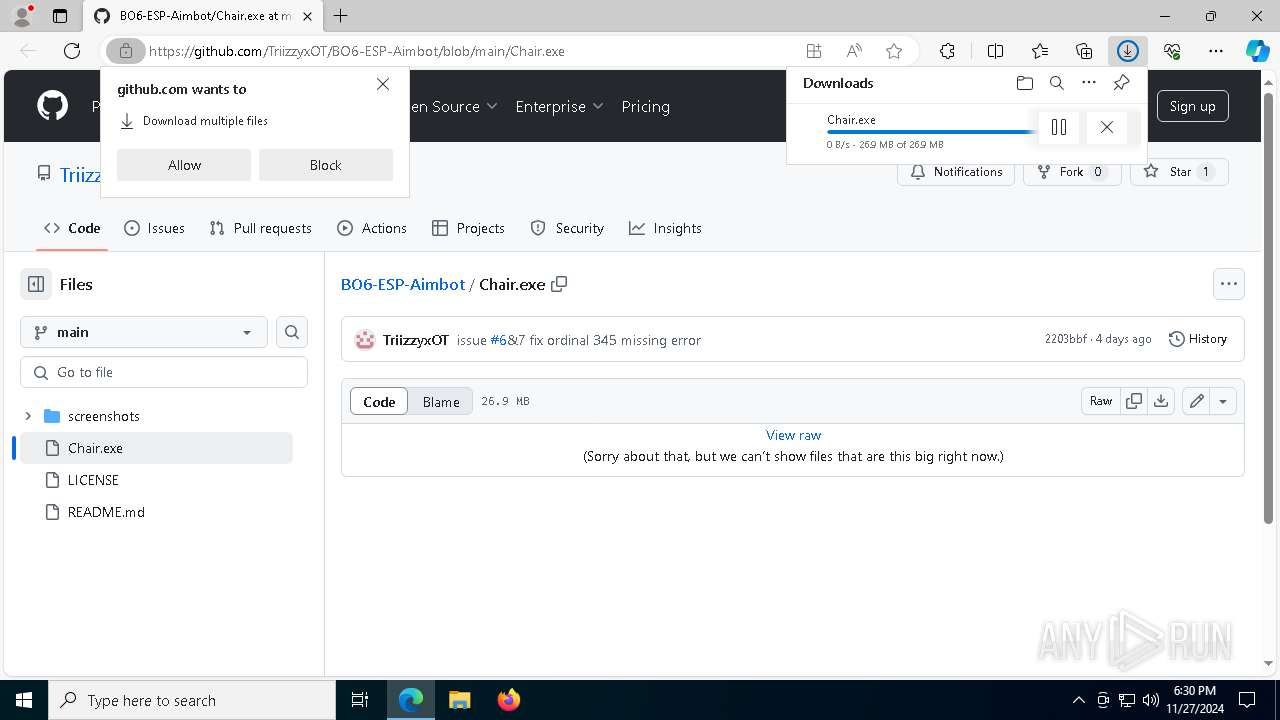Open Firefox from taskbar
The width and height of the screenshot is (1280, 720).
[x=508, y=700]
